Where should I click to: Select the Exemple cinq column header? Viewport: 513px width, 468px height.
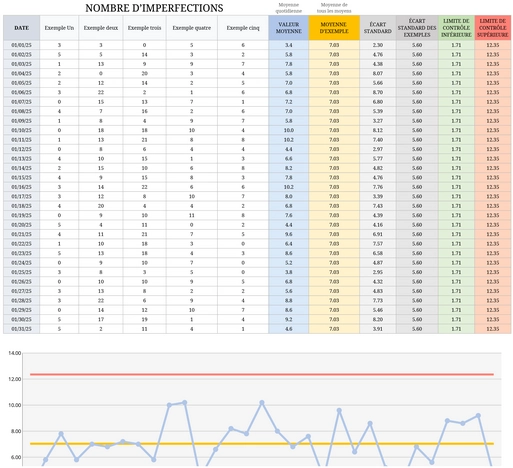coord(243,28)
